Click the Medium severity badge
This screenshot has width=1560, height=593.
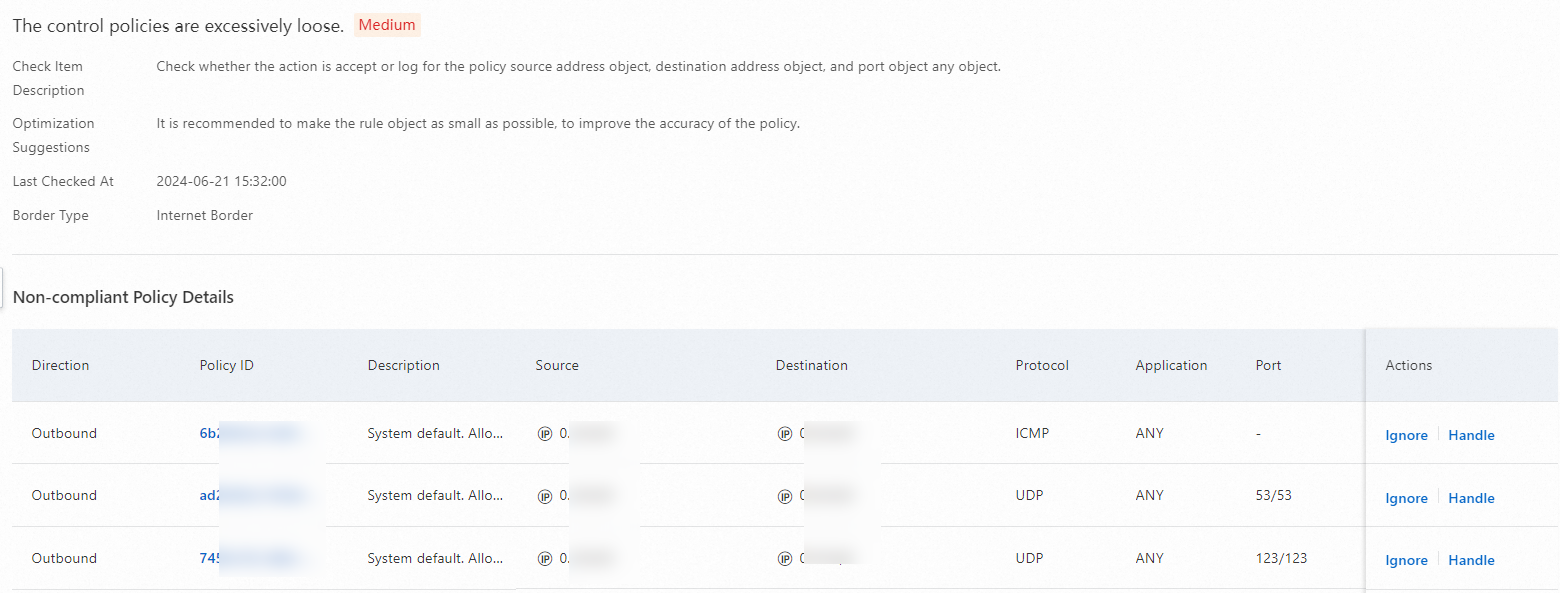pos(387,26)
